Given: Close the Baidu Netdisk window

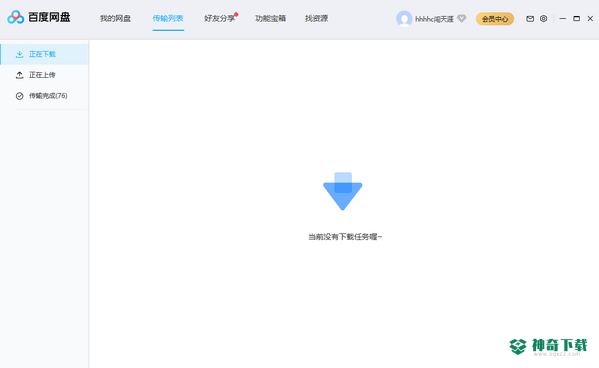Looking at the screenshot, I should (590, 18).
